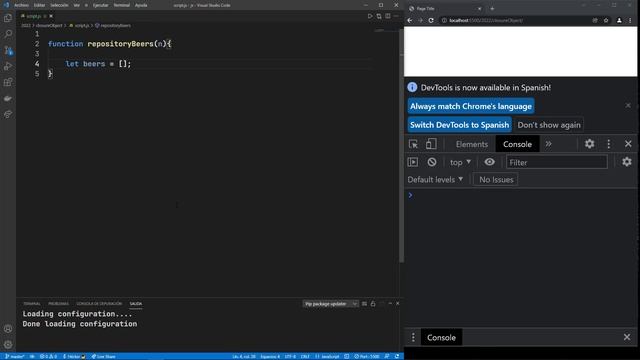
Task: Open the Docker view in activity bar
Action: (8, 98)
